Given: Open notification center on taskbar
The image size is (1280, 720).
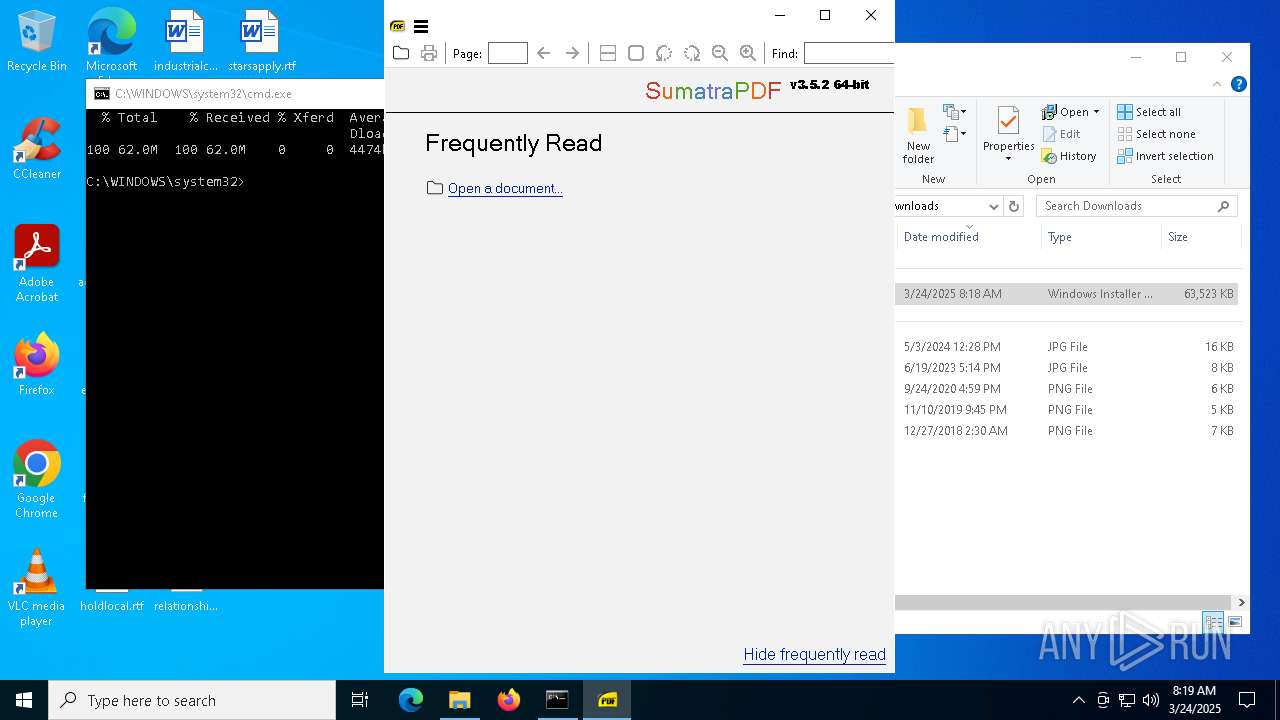Looking at the screenshot, I should pyautogui.click(x=1247, y=700).
